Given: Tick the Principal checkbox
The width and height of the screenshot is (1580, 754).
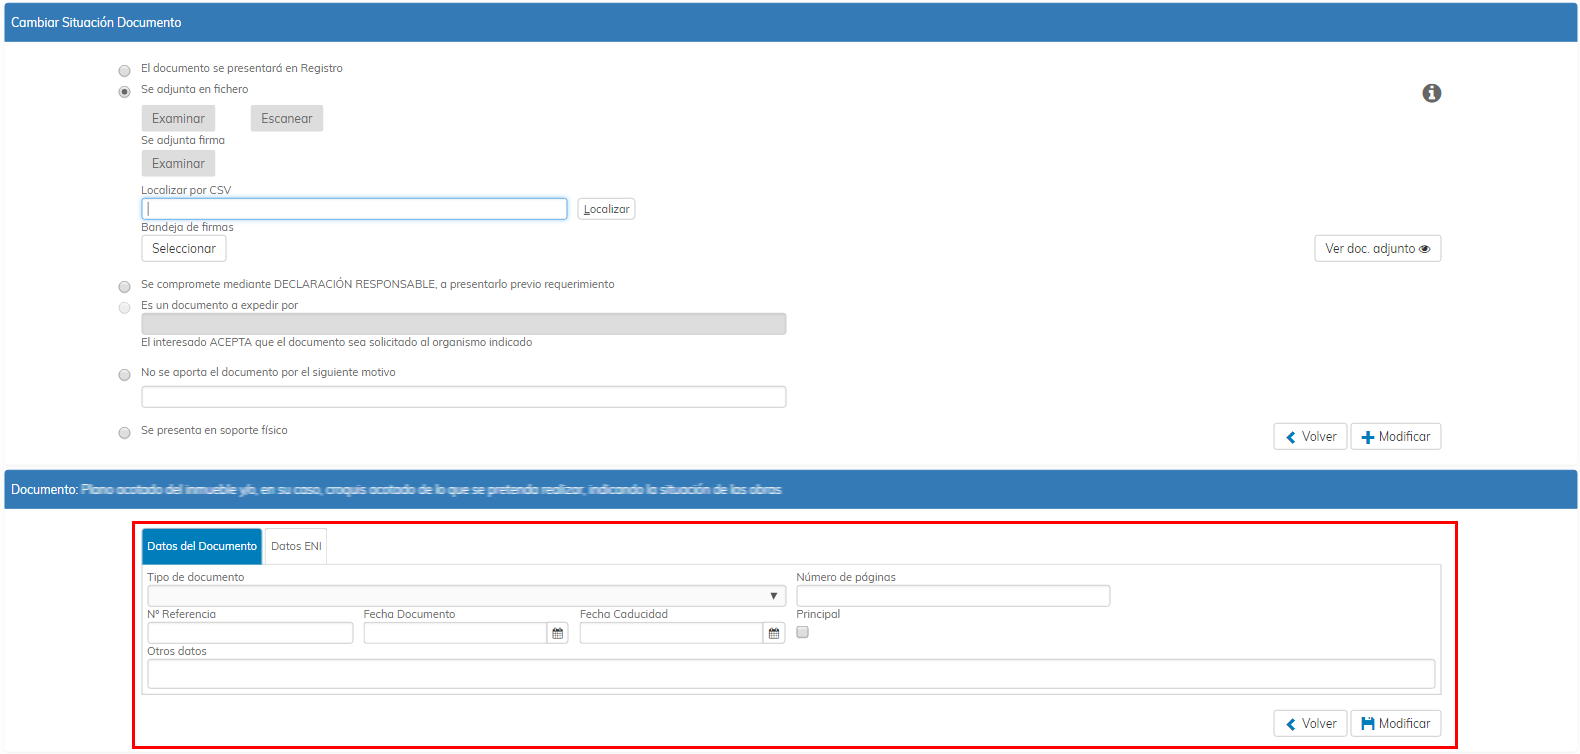Looking at the screenshot, I should pyautogui.click(x=802, y=632).
